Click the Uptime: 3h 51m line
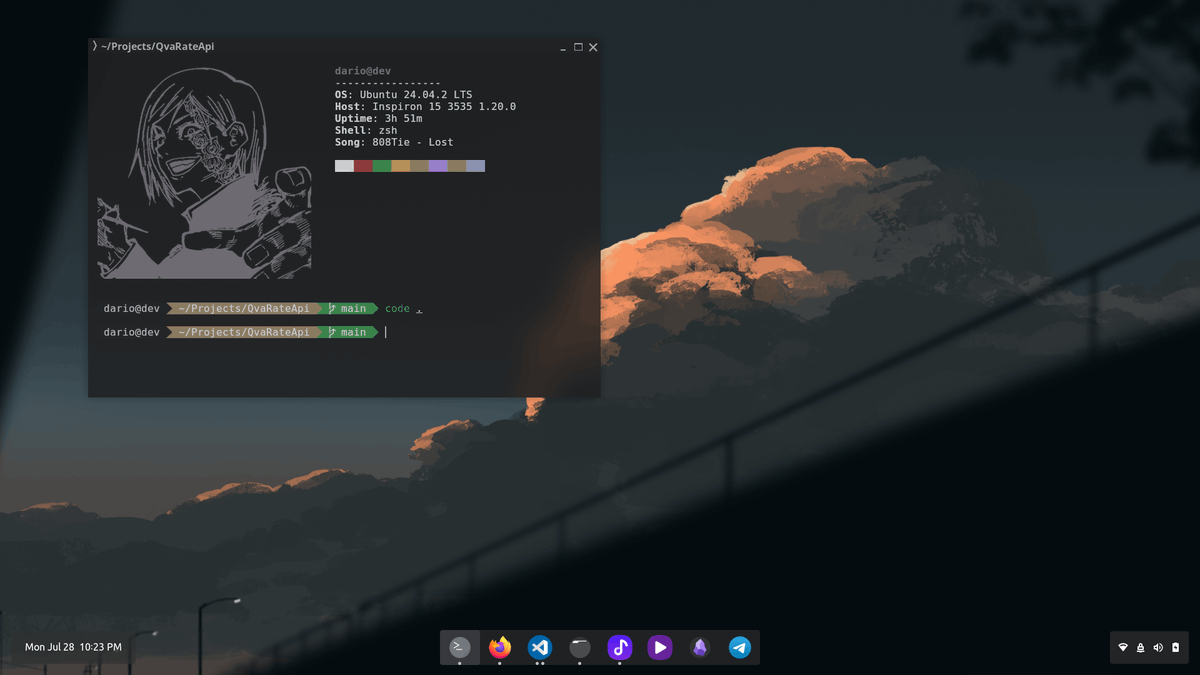Screen dimensions: 1200x675 (378, 119)
